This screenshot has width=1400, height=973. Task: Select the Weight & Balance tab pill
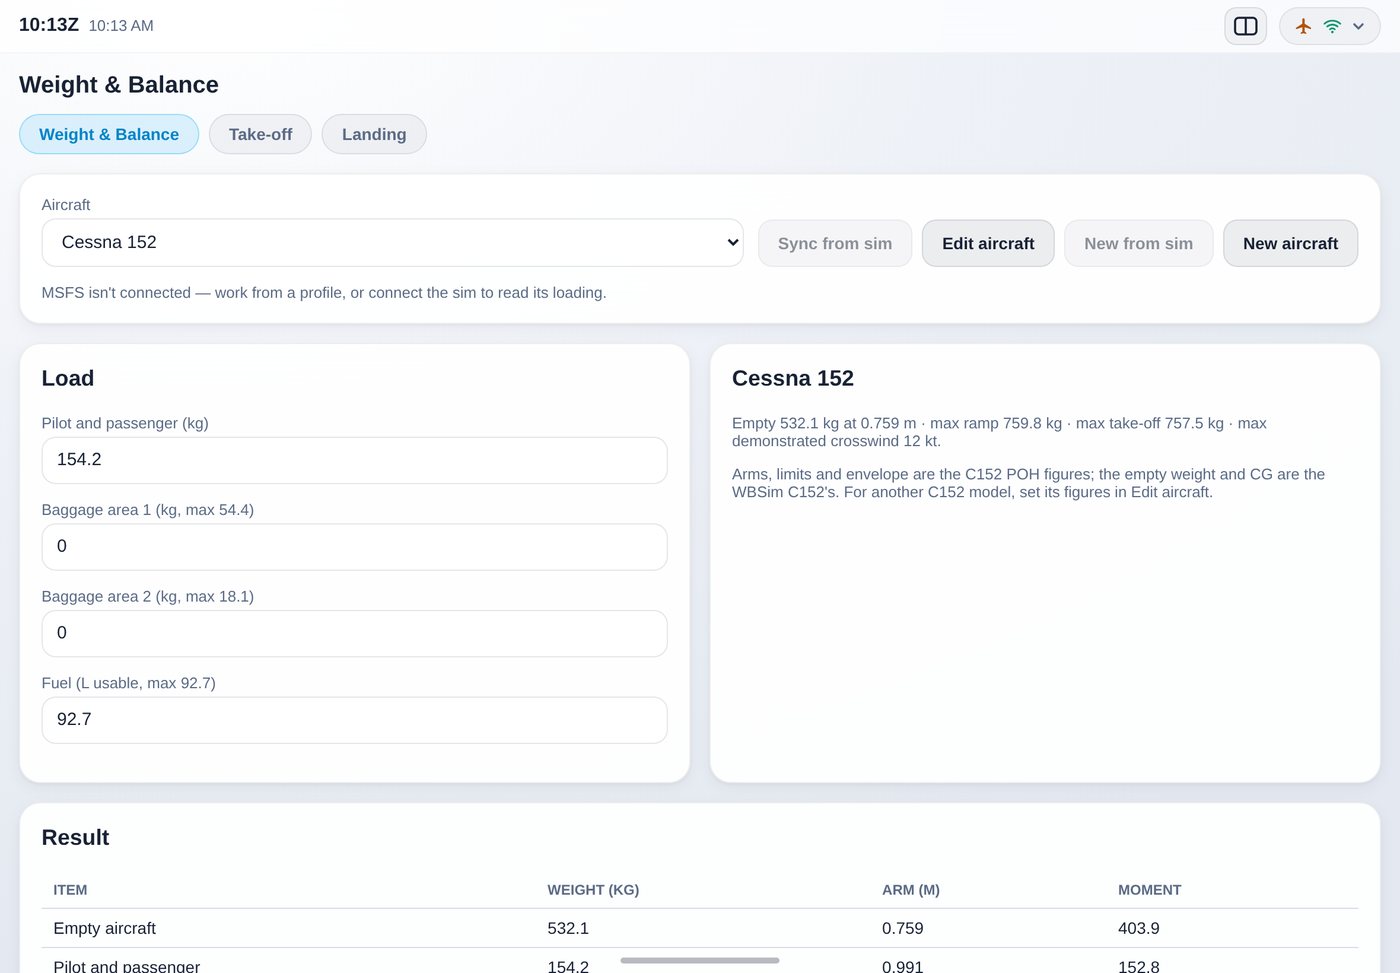pos(109,134)
